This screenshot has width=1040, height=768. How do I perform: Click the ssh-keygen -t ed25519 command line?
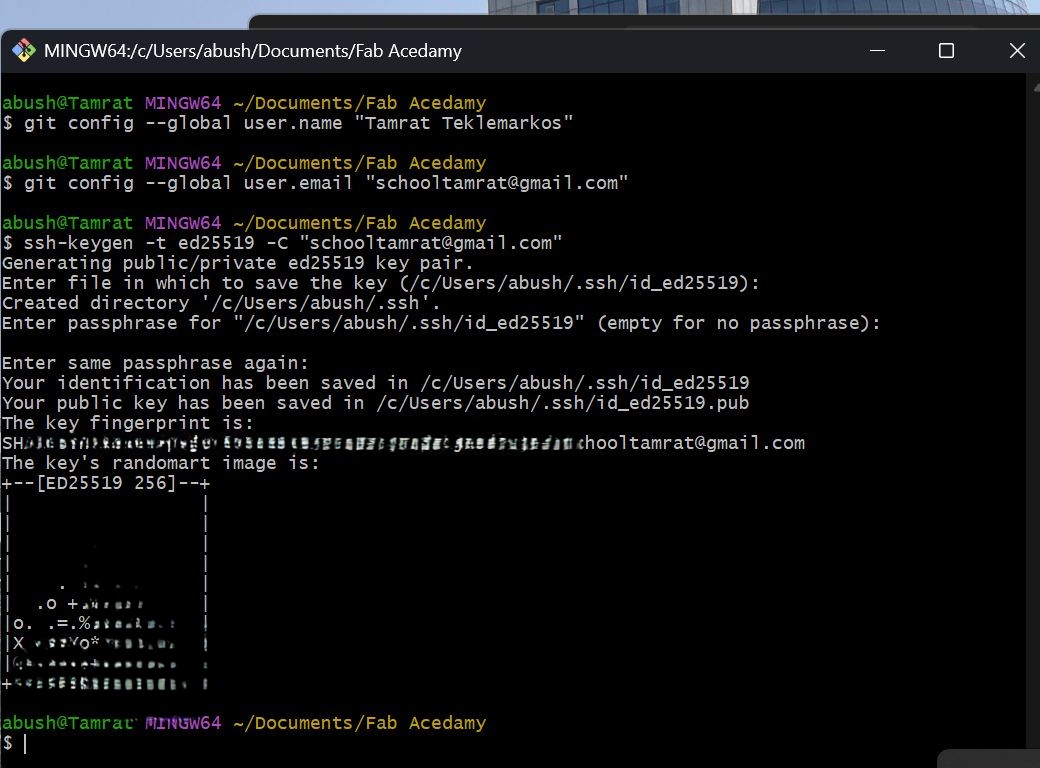point(282,243)
